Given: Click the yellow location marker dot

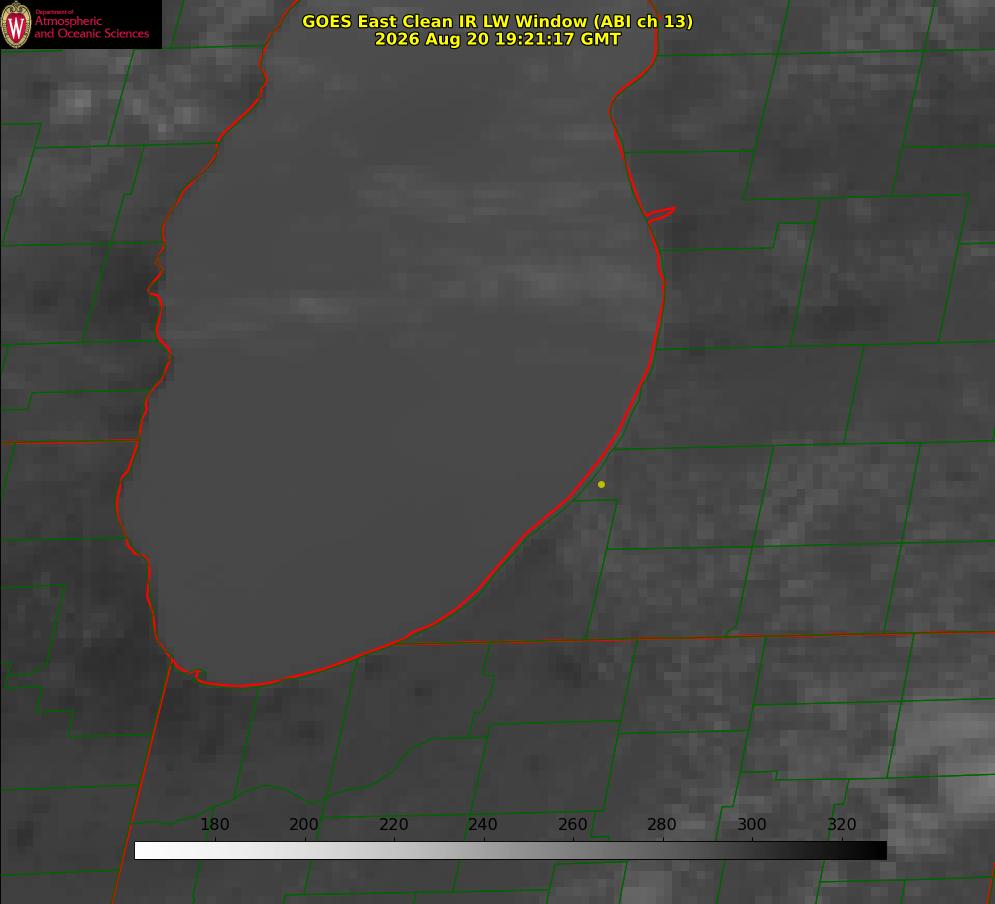Looking at the screenshot, I should 601,484.
